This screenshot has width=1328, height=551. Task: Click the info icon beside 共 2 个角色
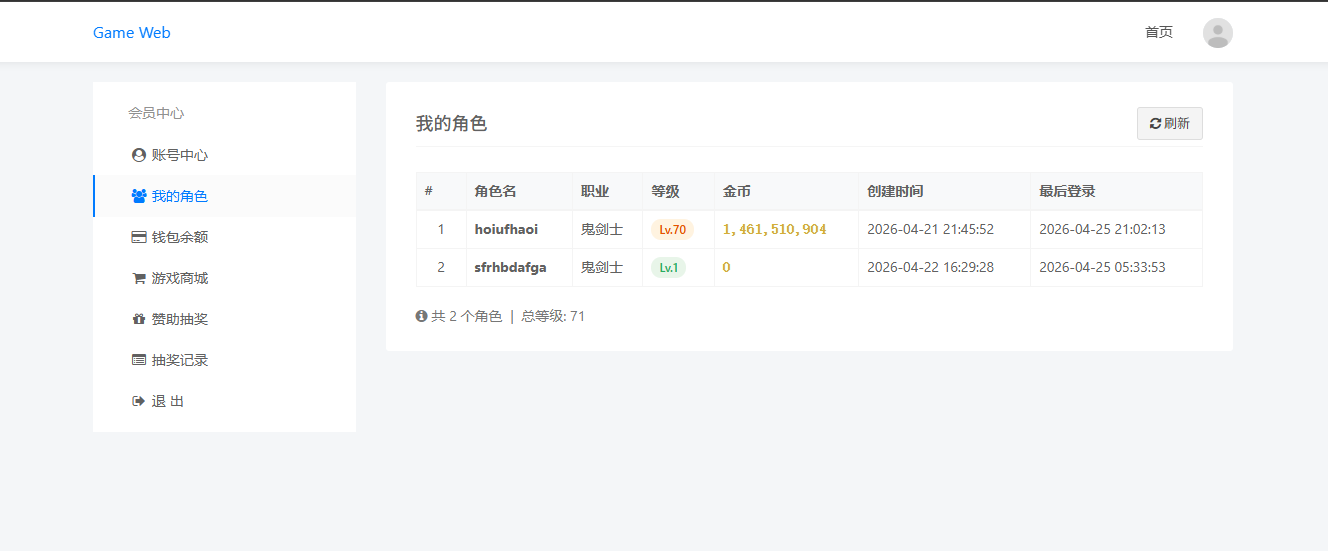coord(421,316)
